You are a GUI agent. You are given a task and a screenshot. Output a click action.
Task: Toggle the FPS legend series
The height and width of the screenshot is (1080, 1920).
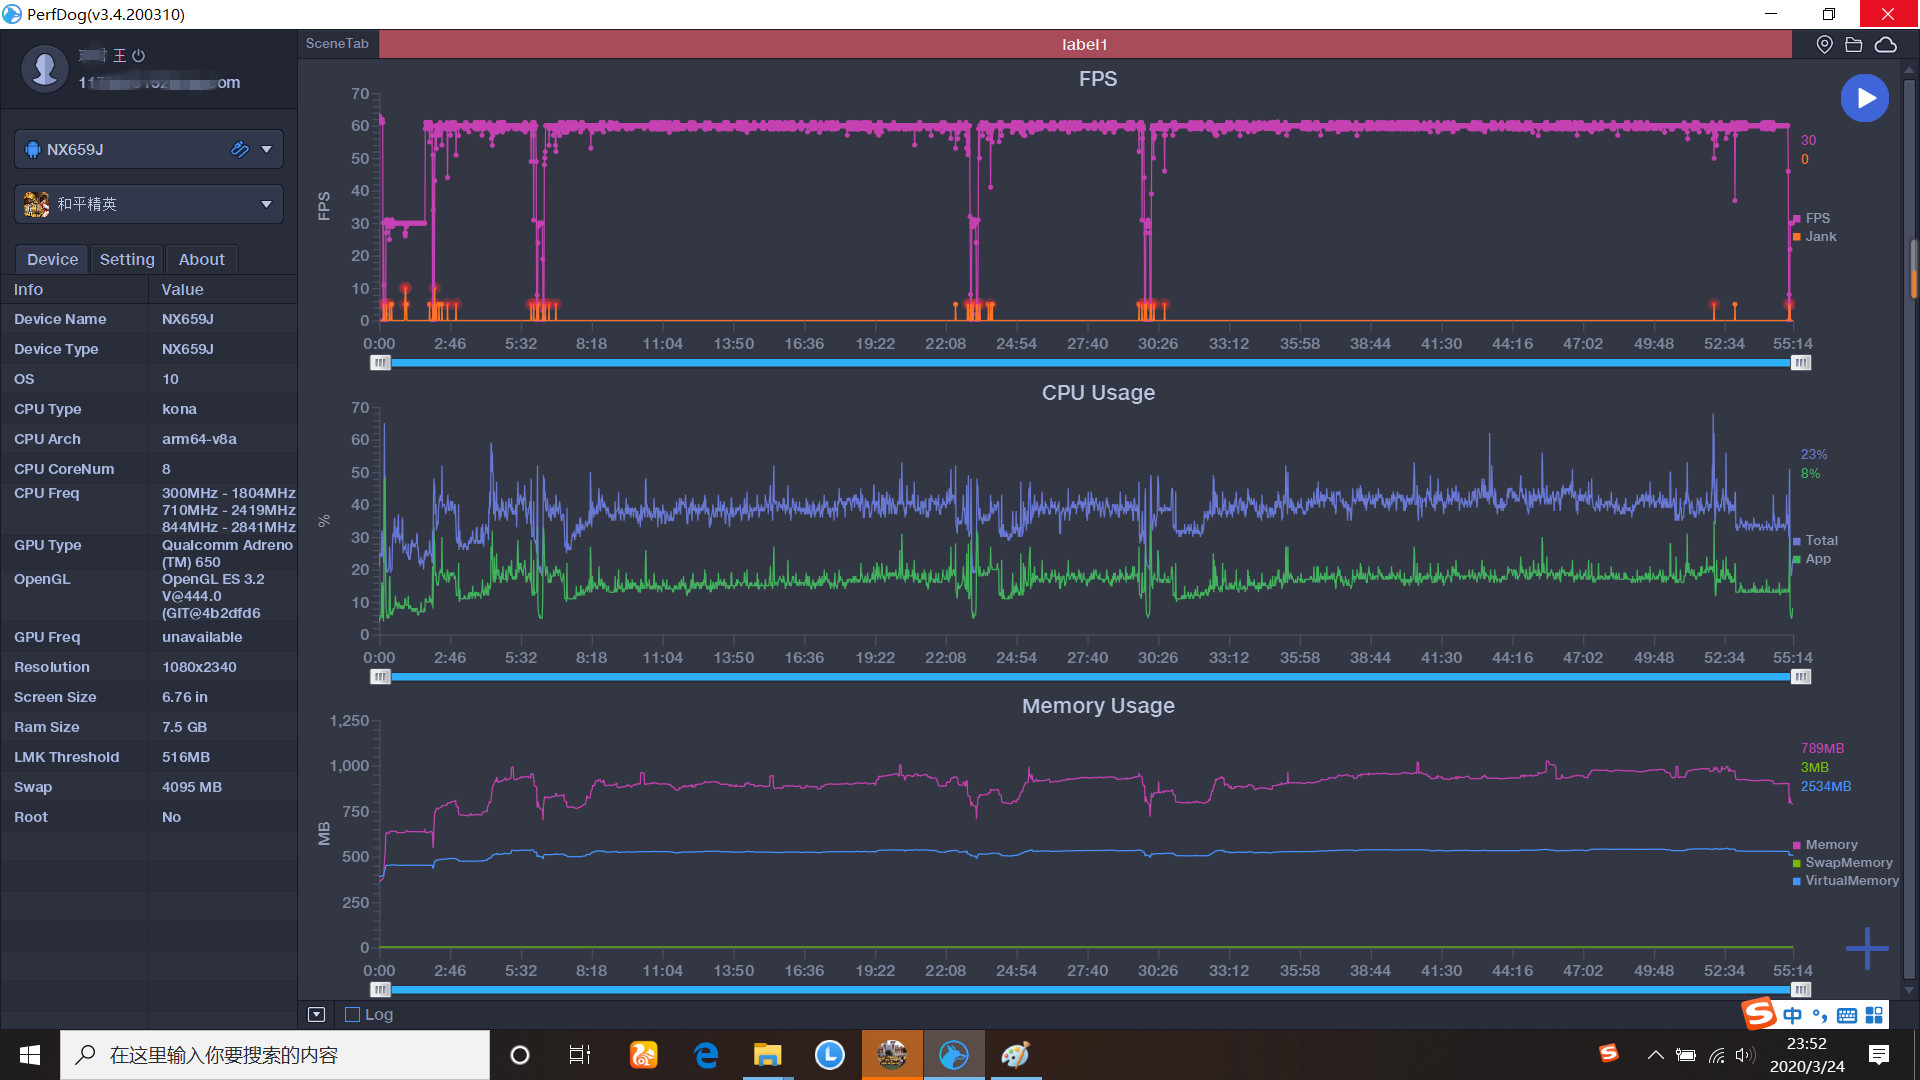(1816, 218)
